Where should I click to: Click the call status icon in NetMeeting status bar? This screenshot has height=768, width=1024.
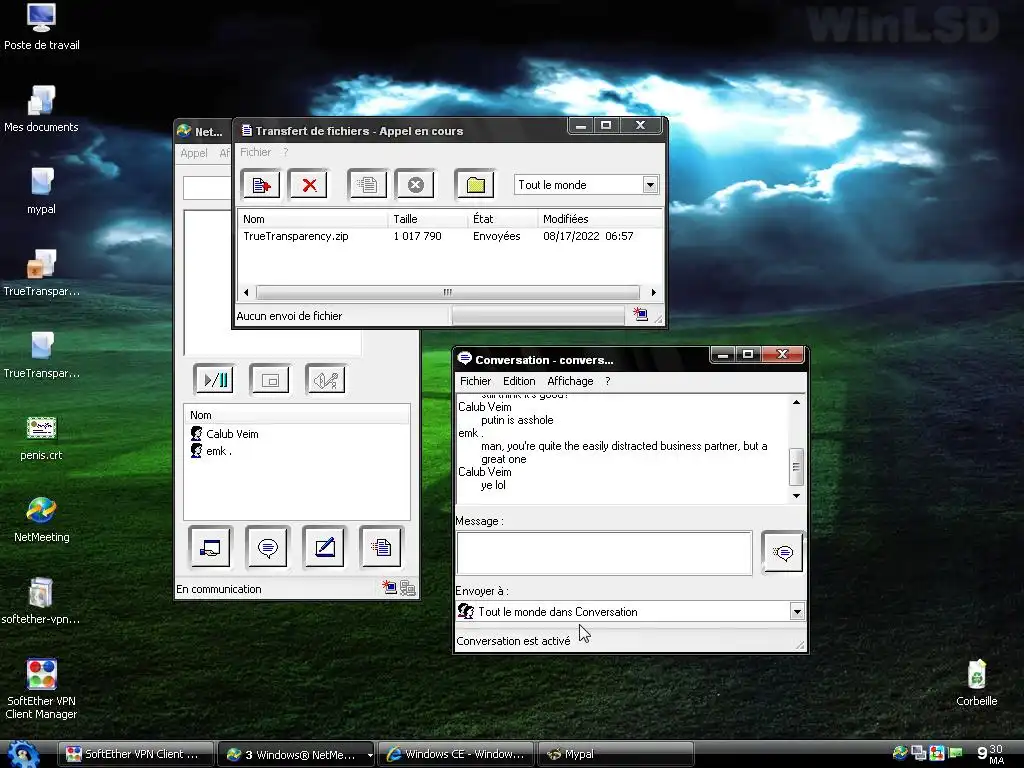pos(390,587)
